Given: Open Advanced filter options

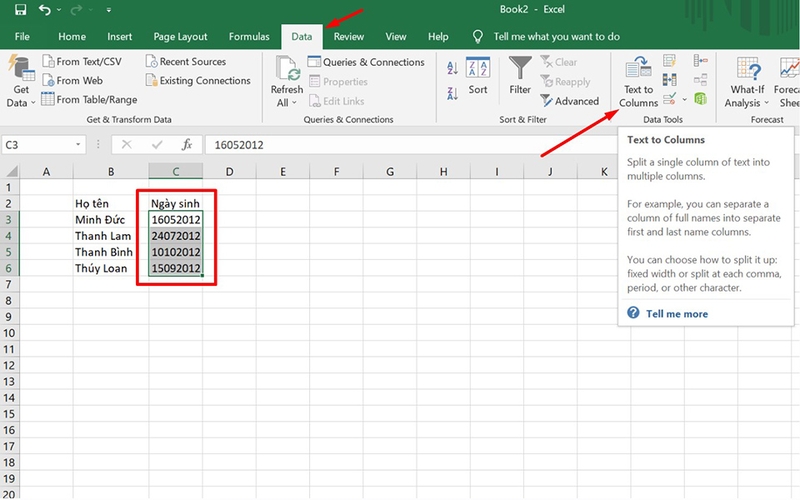Looking at the screenshot, I should pyautogui.click(x=569, y=101).
